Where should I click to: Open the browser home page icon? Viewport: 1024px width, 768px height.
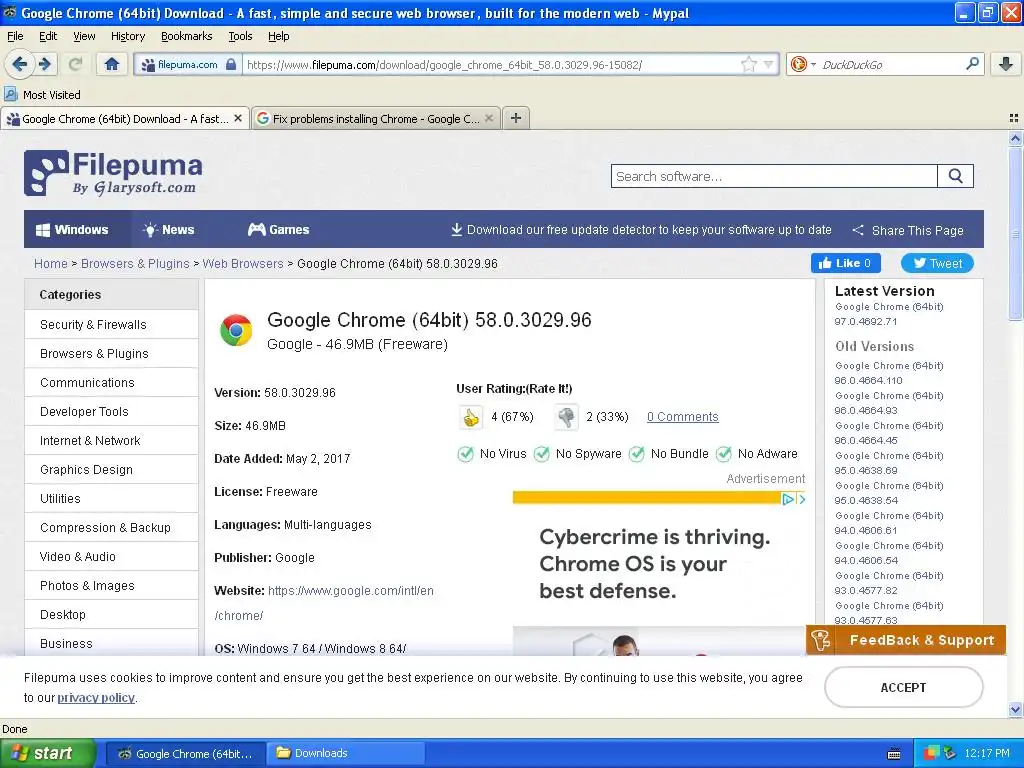tap(112, 64)
